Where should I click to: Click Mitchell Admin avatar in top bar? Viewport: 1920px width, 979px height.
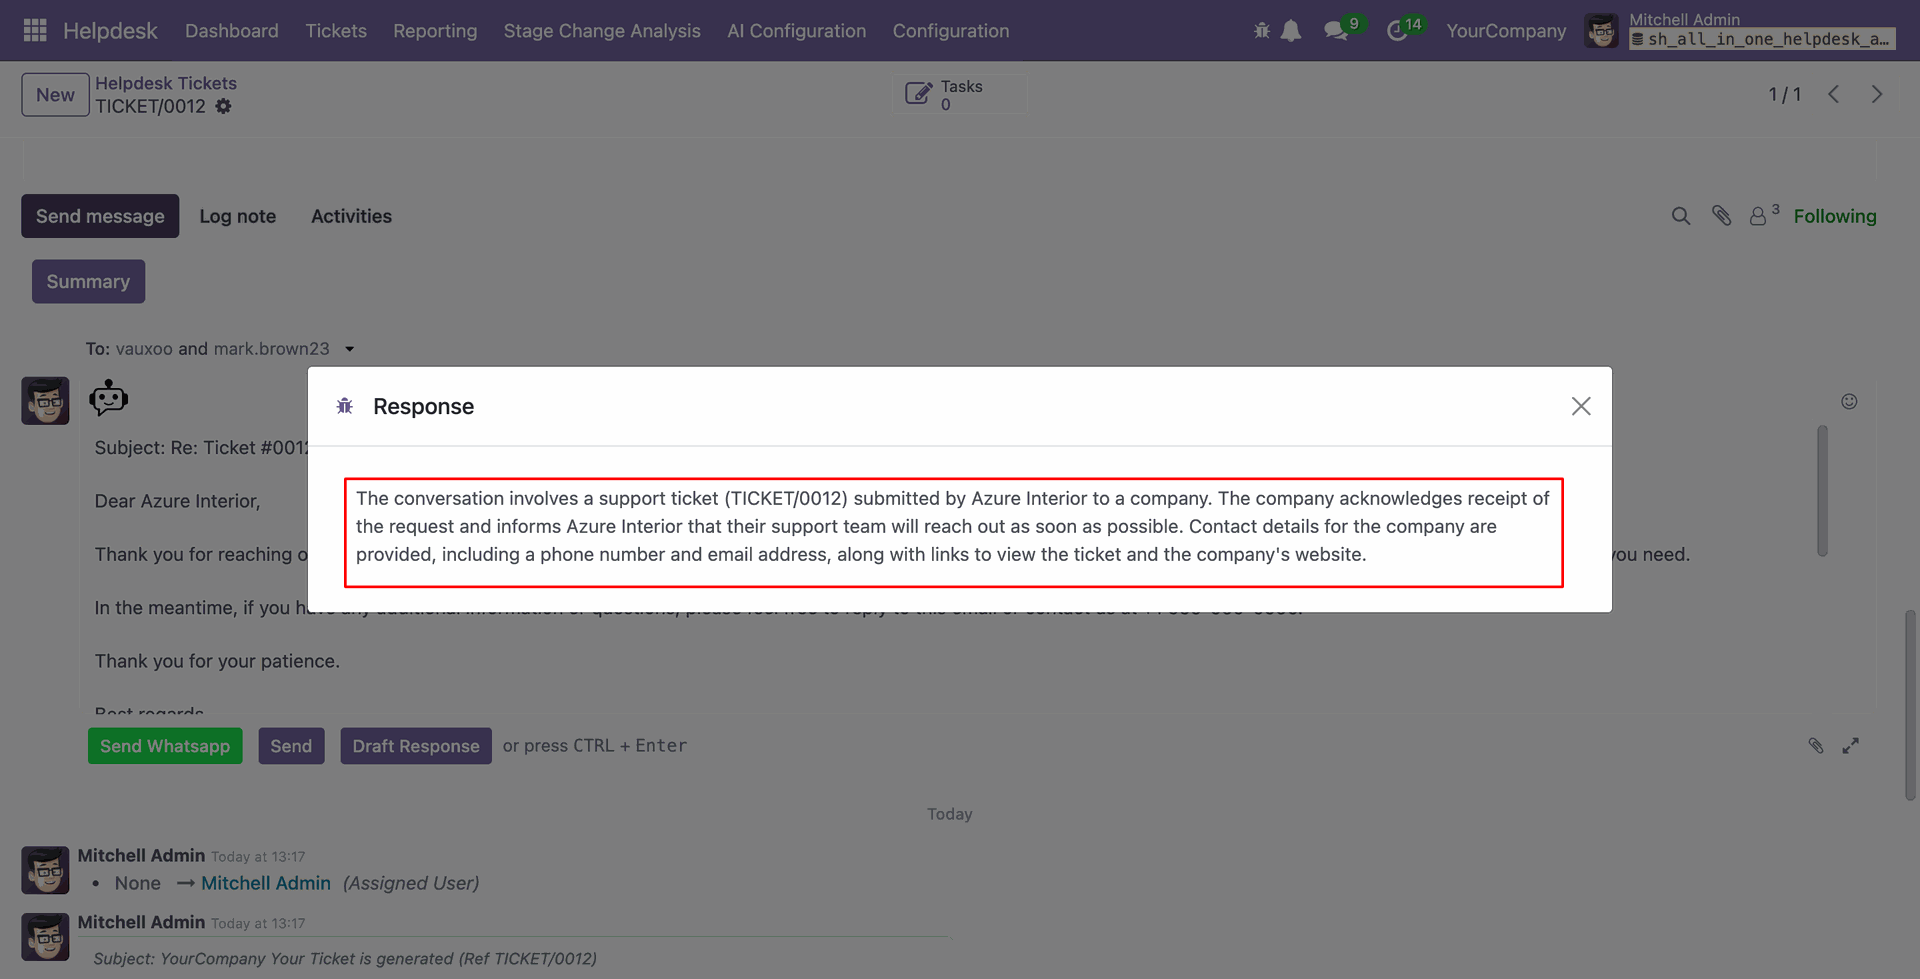point(1601,31)
